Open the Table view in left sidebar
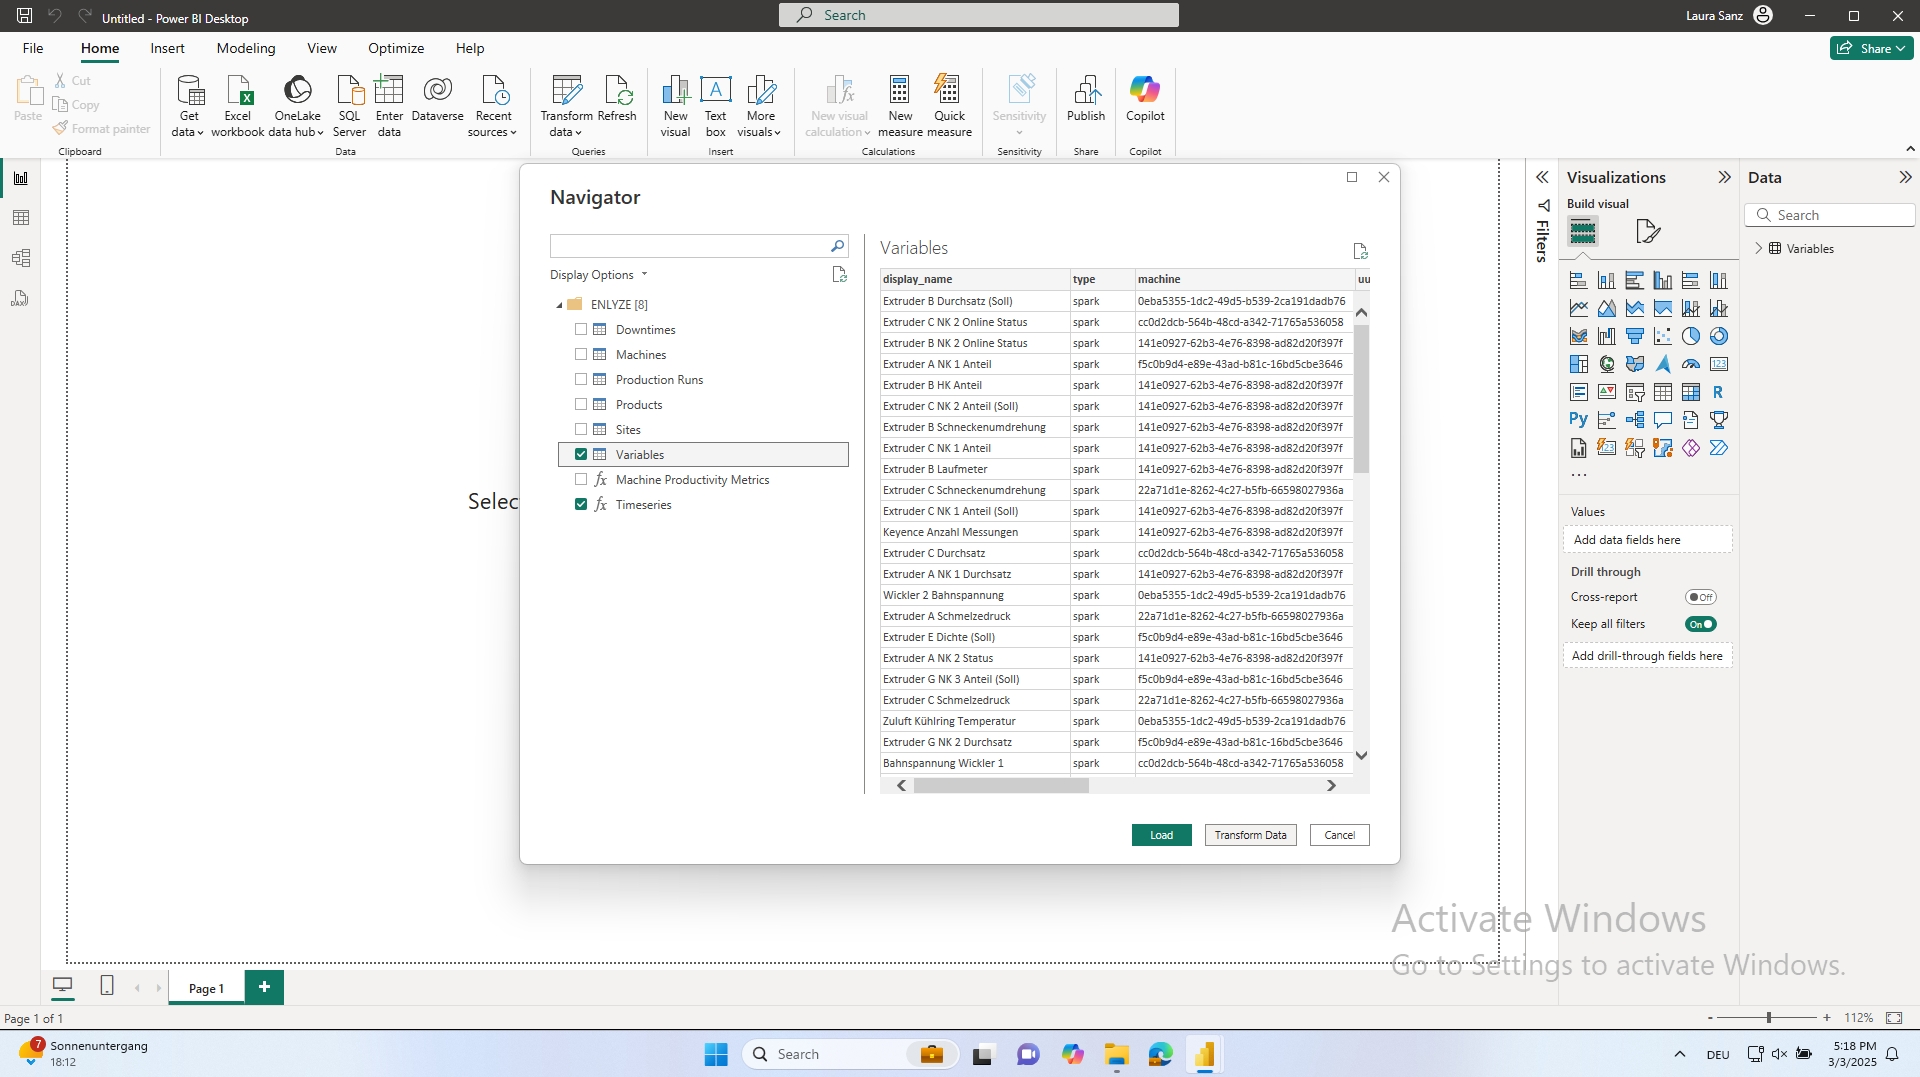The width and height of the screenshot is (1920, 1077). (x=21, y=218)
